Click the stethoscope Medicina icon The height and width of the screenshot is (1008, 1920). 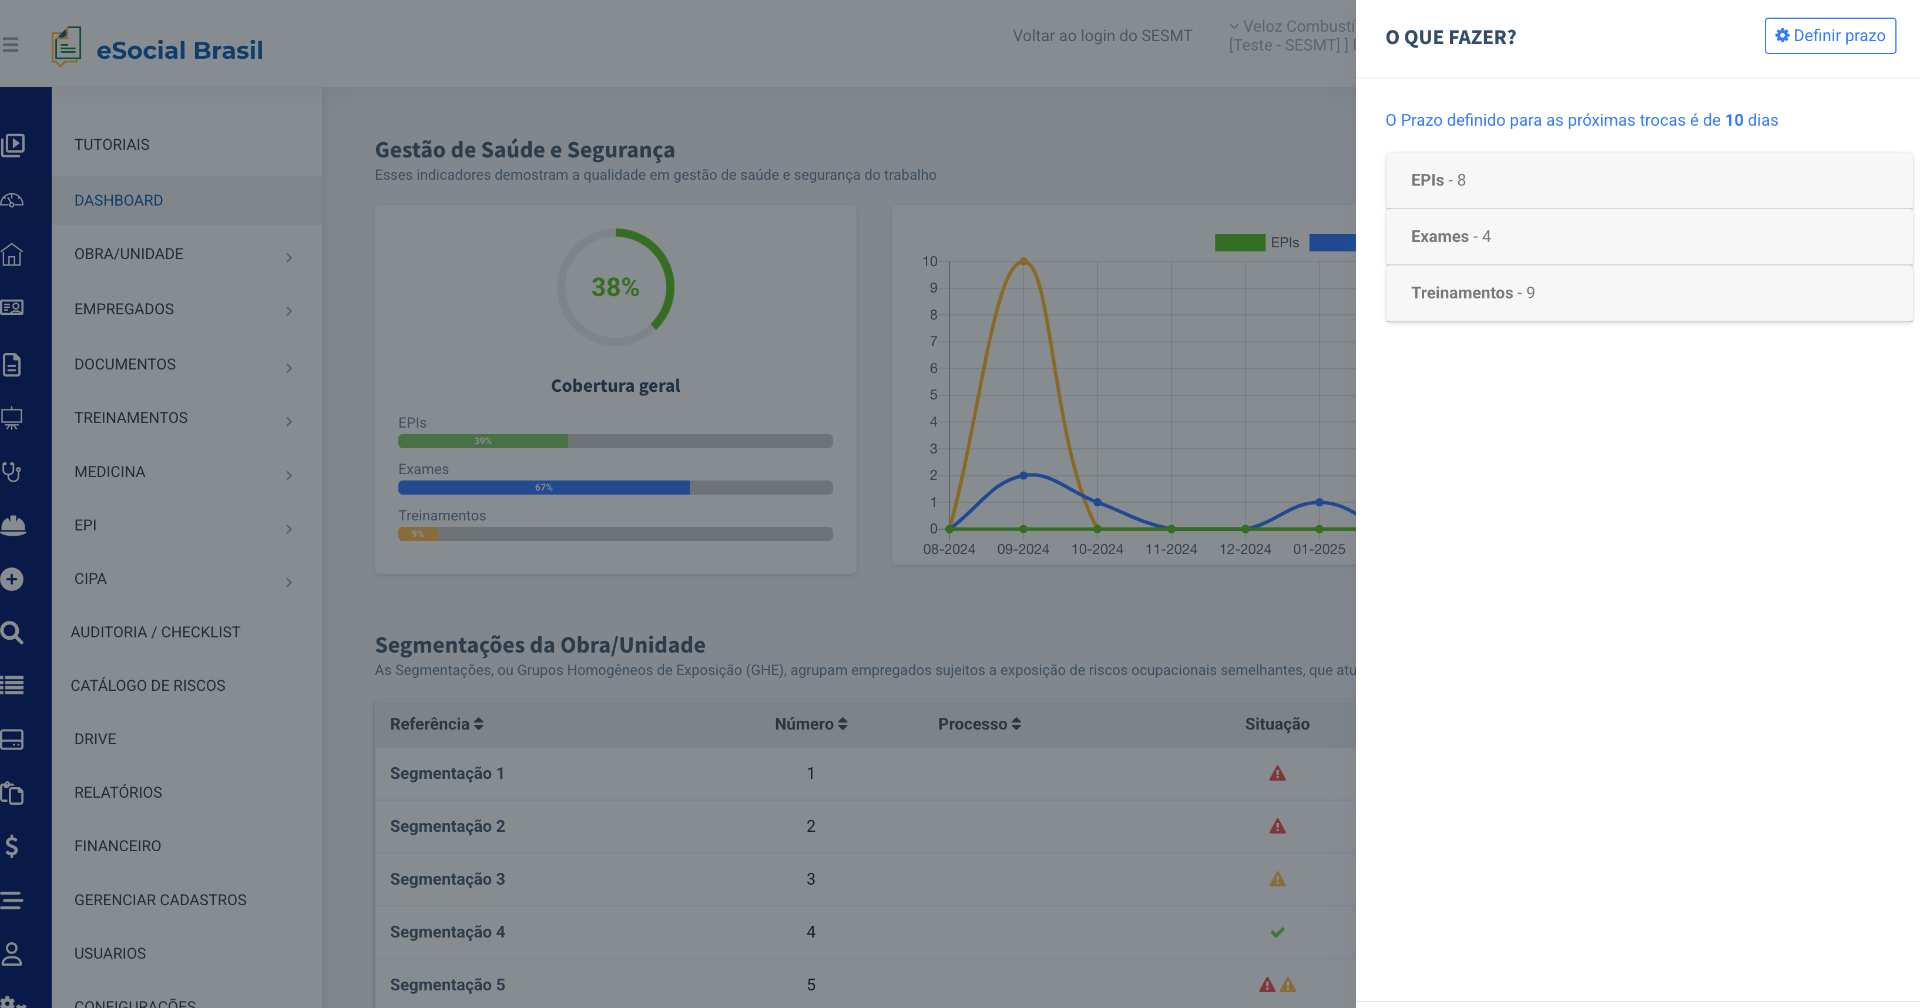click(12, 472)
